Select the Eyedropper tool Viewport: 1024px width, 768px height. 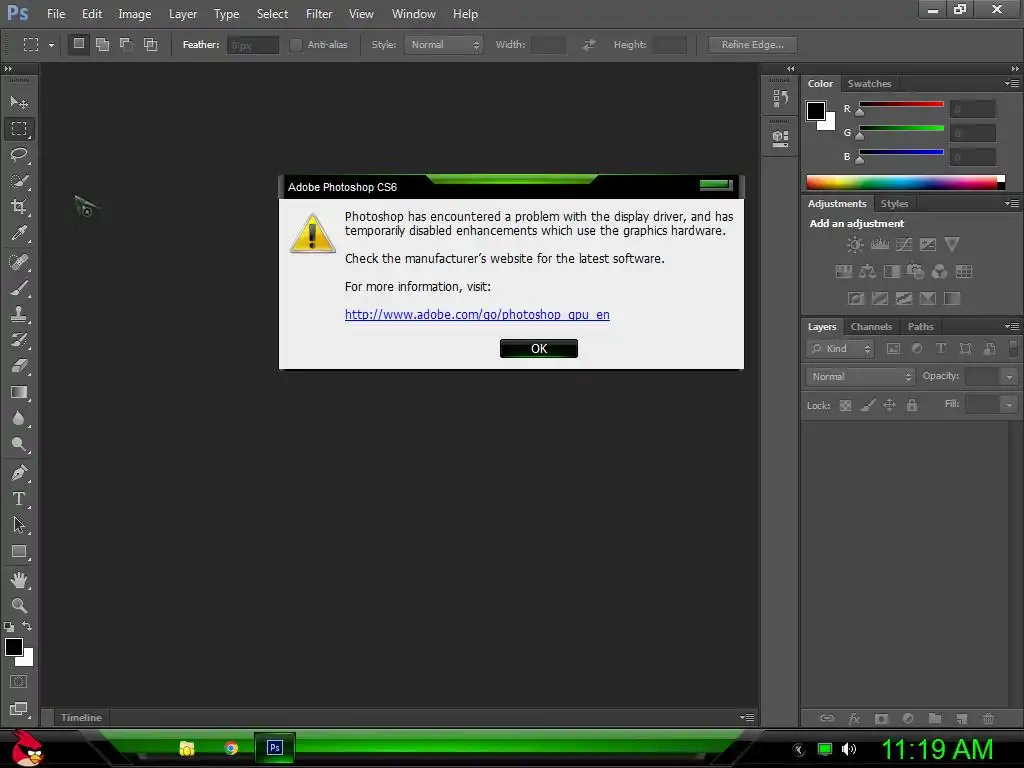pyautogui.click(x=19, y=234)
